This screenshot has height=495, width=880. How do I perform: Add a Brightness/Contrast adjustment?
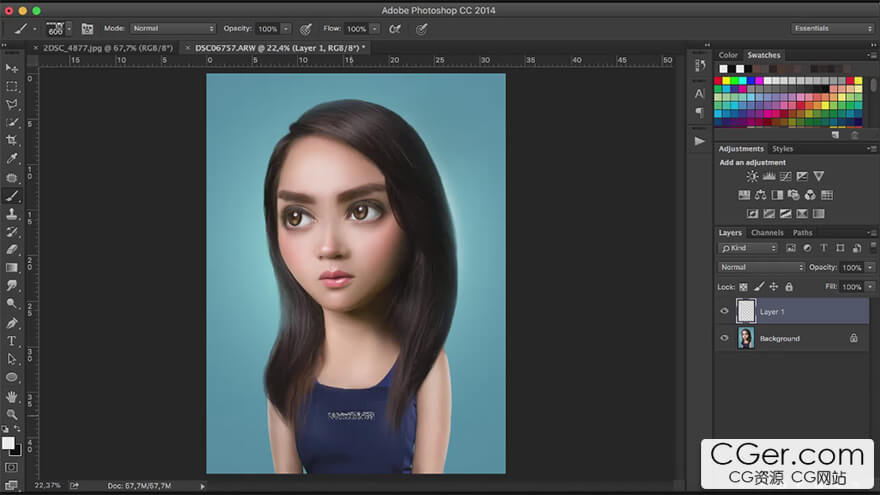(x=752, y=176)
